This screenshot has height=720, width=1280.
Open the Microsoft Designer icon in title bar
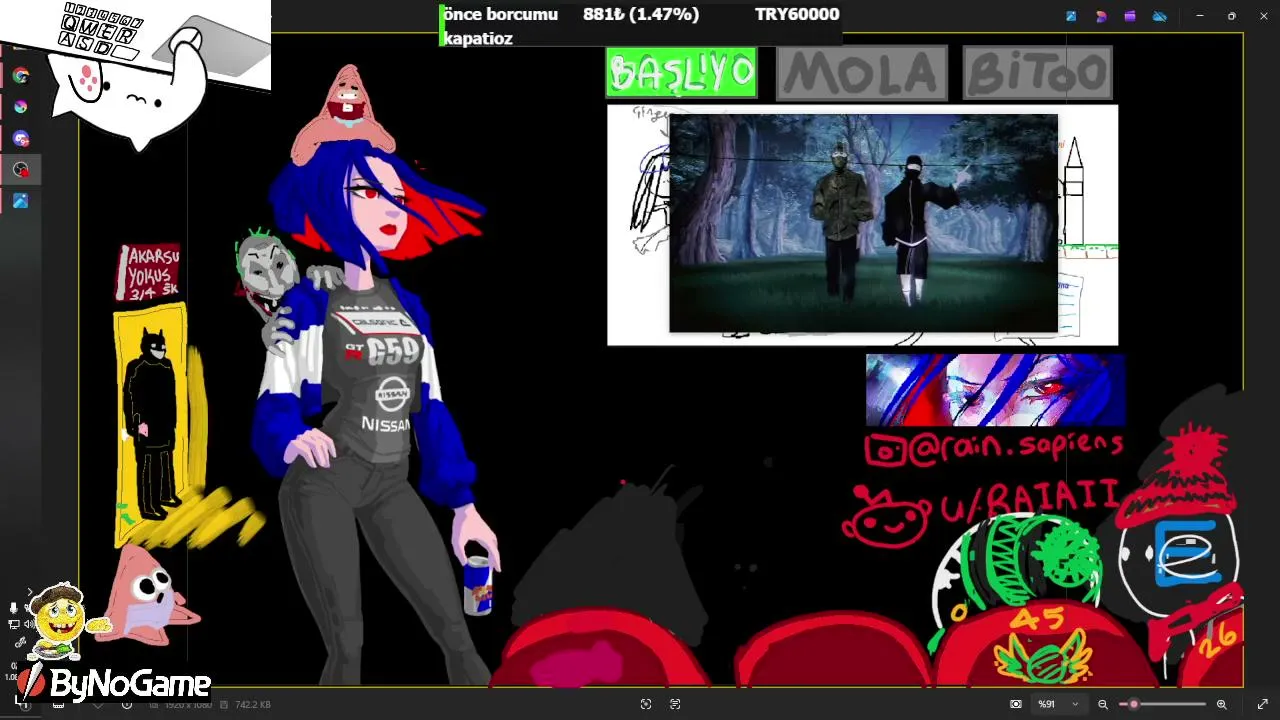coord(1101,16)
